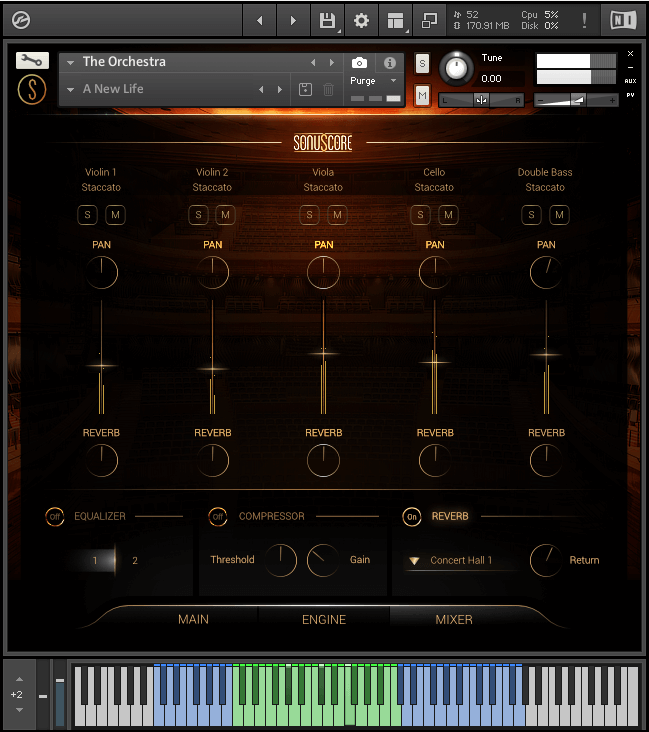Click the compressor Threshold knob
This screenshot has height=732, width=649.
tap(280, 560)
